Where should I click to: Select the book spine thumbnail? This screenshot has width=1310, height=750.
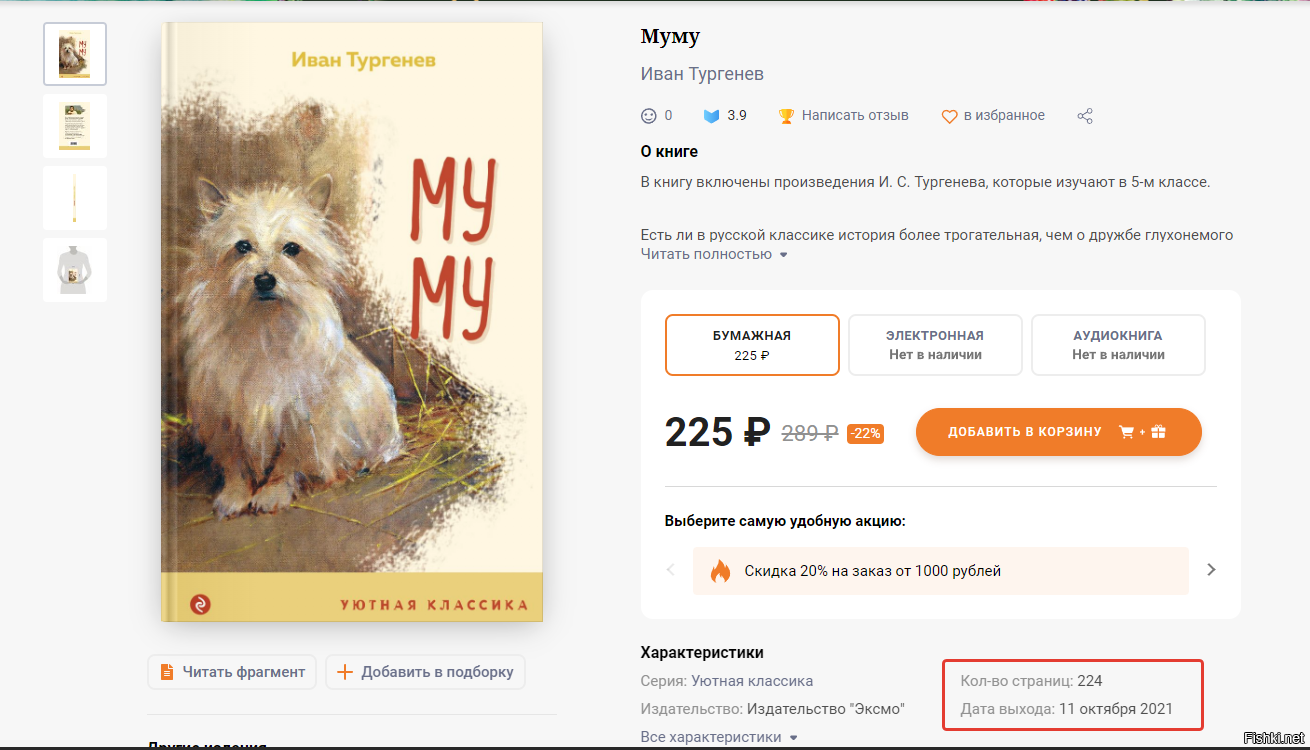click(x=75, y=198)
